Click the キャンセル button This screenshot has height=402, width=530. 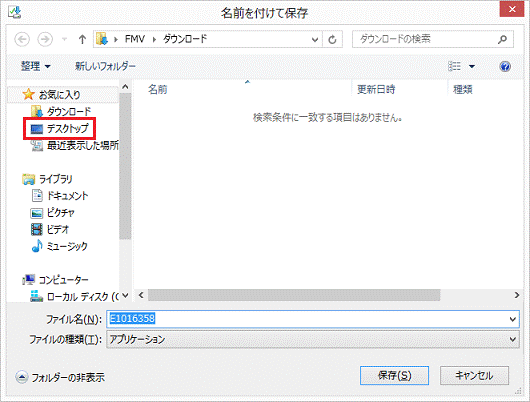[474, 375]
